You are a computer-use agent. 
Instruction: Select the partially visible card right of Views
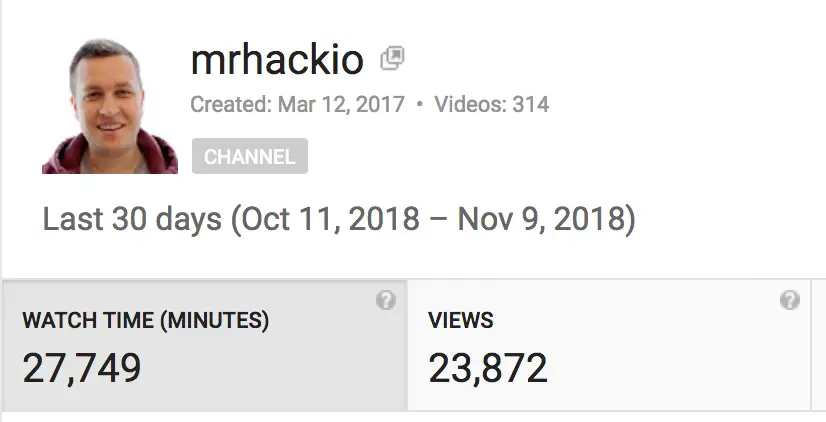821,345
